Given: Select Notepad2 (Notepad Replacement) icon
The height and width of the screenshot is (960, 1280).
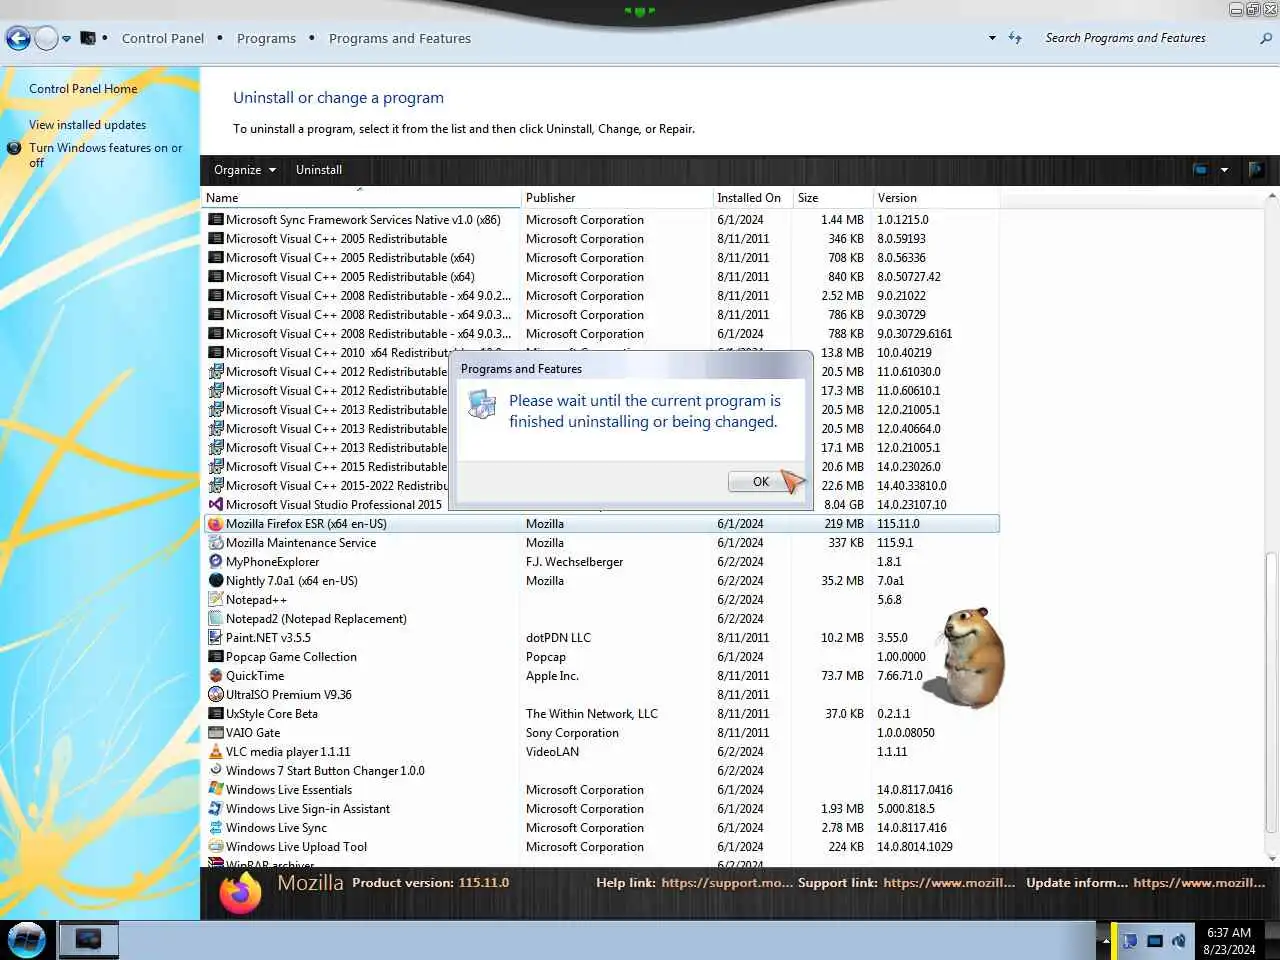Looking at the screenshot, I should point(215,619).
